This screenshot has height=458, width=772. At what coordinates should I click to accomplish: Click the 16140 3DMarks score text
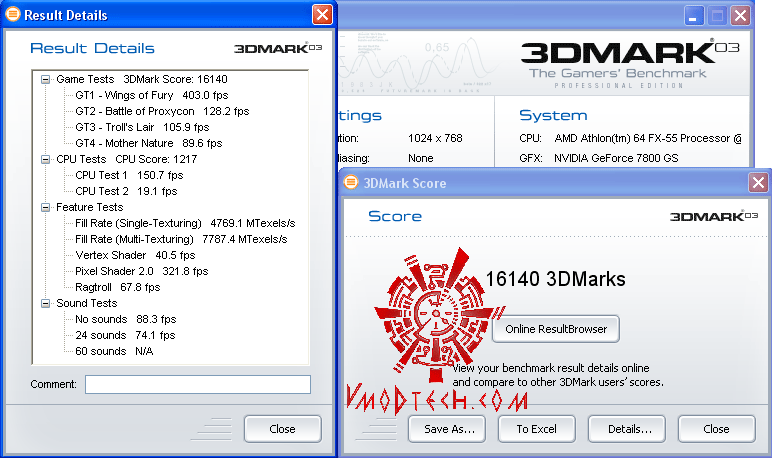click(555, 279)
